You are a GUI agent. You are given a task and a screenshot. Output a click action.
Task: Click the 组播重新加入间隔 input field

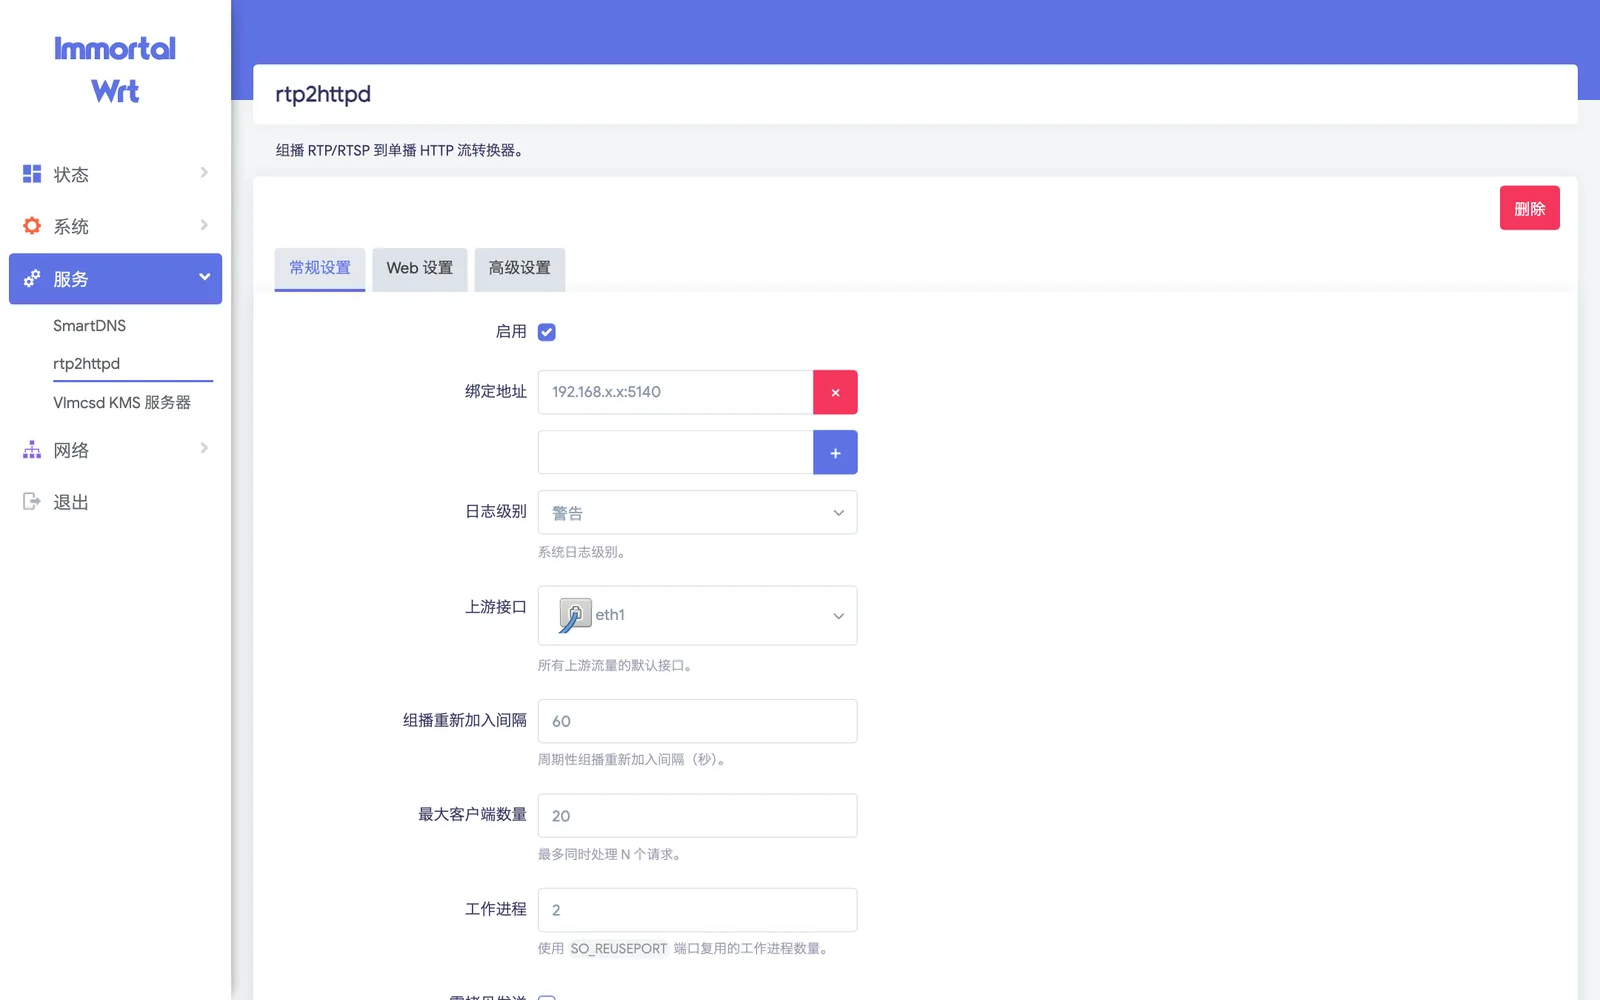[x=697, y=721]
